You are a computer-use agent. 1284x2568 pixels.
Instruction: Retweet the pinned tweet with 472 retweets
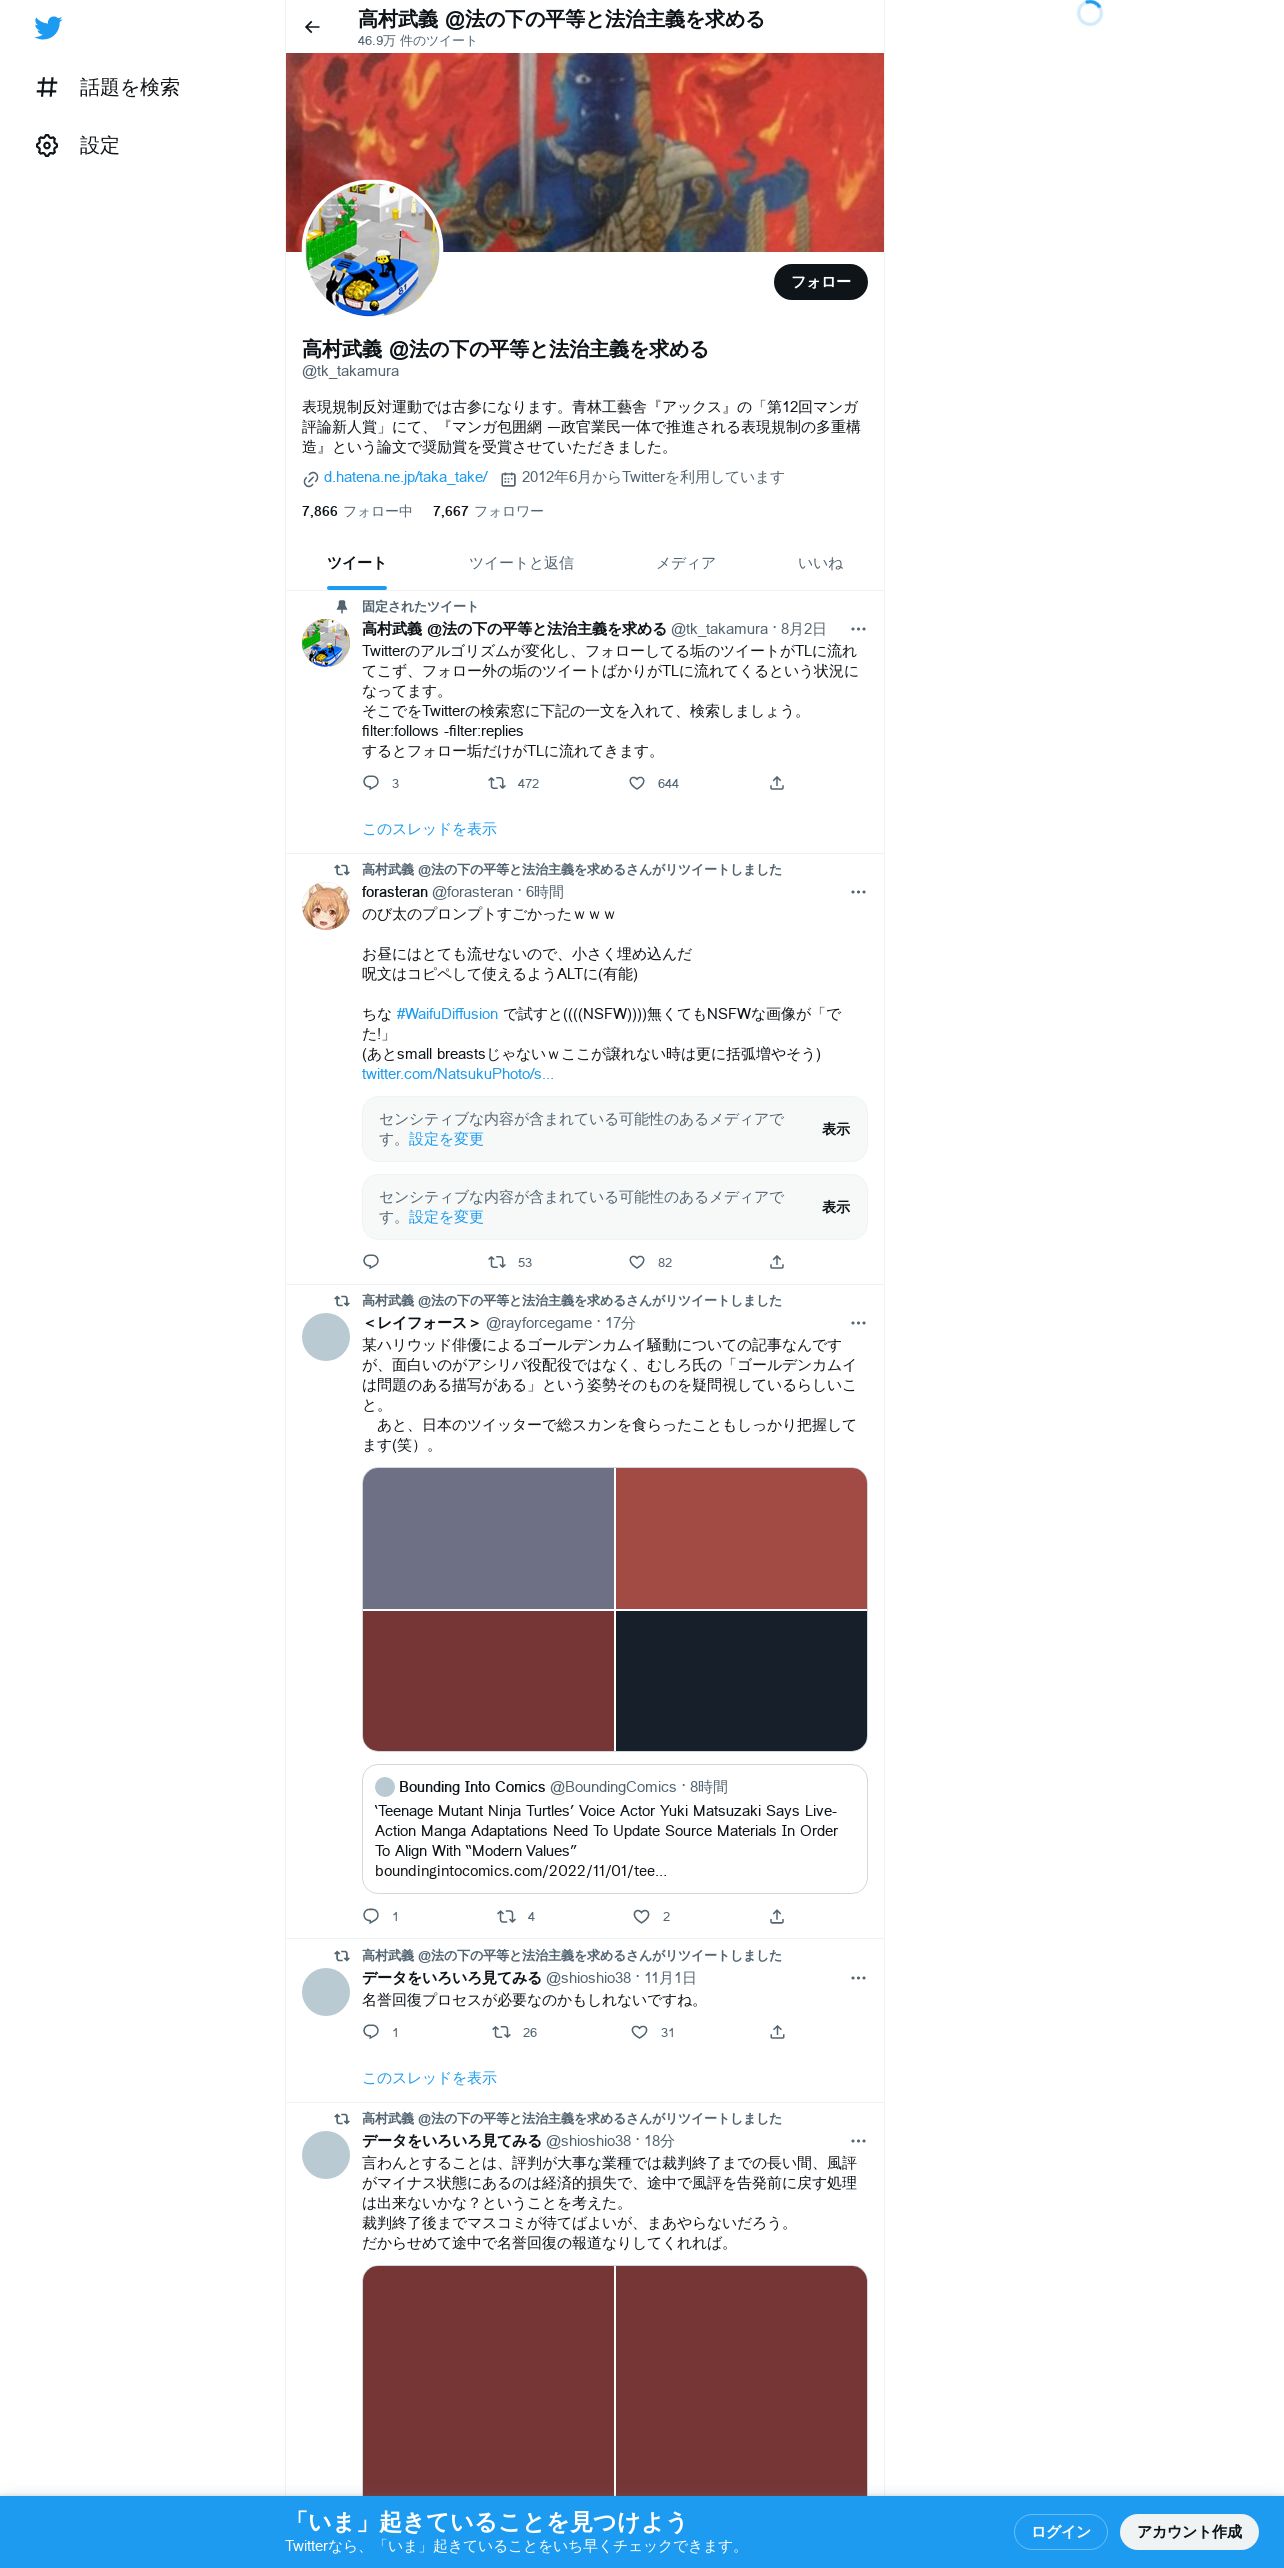pyautogui.click(x=496, y=783)
